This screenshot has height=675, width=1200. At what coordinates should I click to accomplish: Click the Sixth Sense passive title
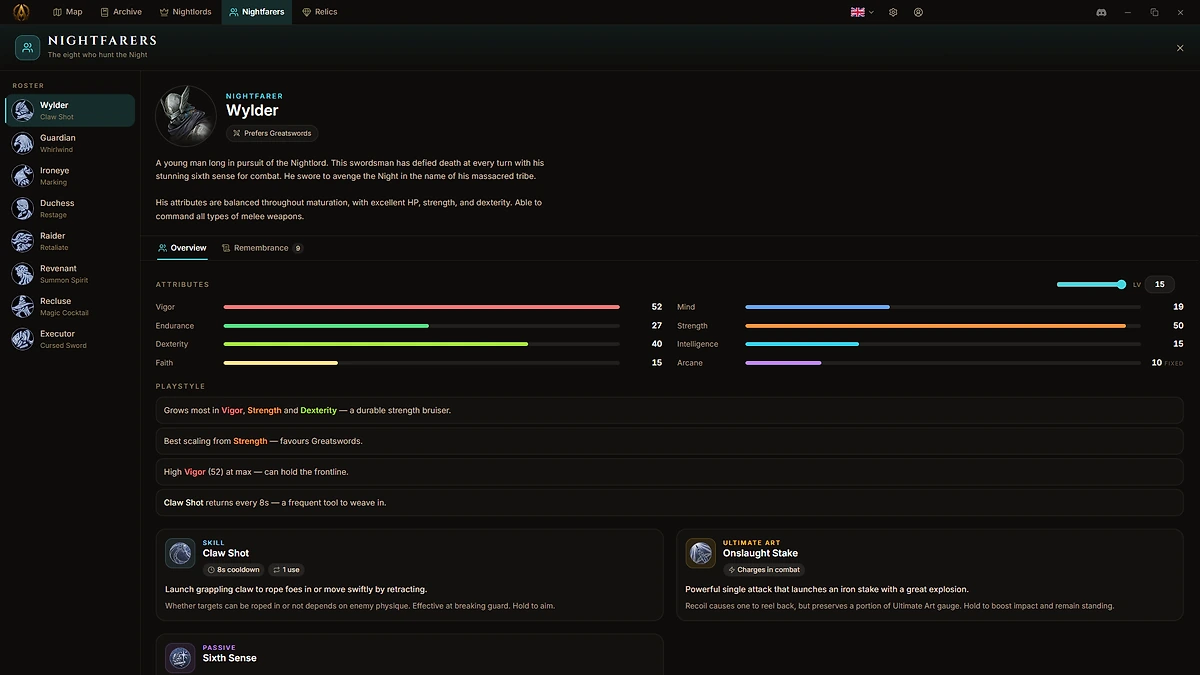coord(230,658)
